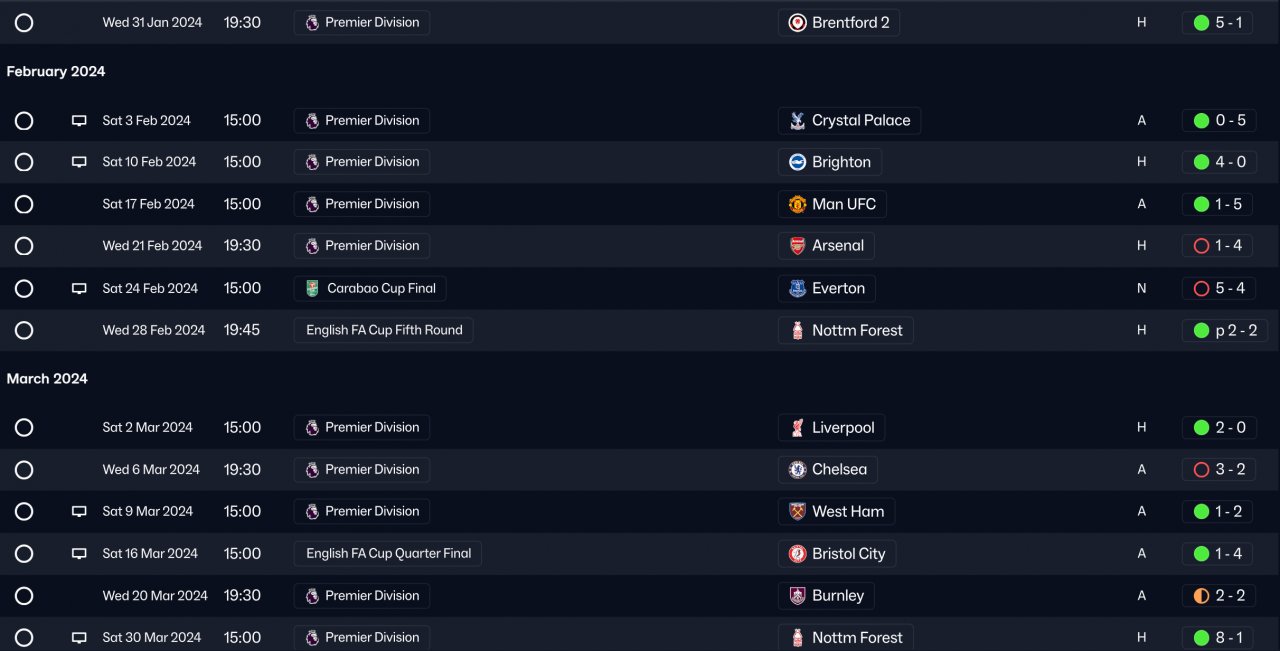Viewport: 1280px width, 651px height.
Task: Open the Brighton team link
Action: click(x=830, y=162)
